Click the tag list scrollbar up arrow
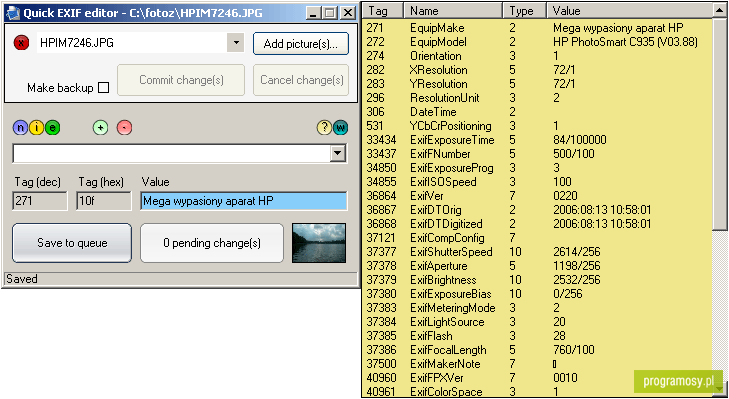The image size is (729, 399). 719,10
